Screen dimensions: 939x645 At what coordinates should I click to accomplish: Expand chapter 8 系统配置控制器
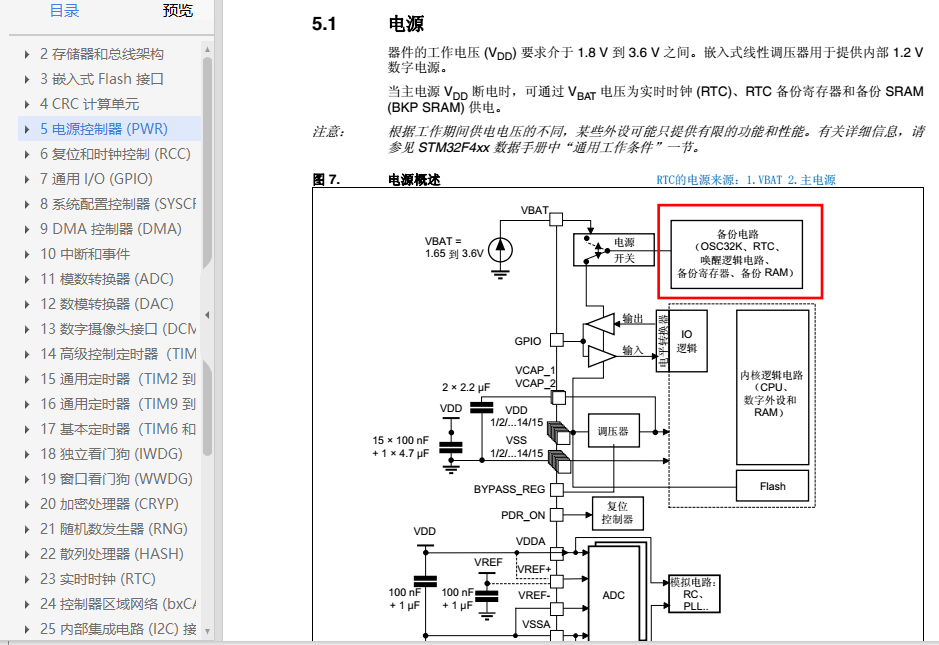(x=27, y=204)
